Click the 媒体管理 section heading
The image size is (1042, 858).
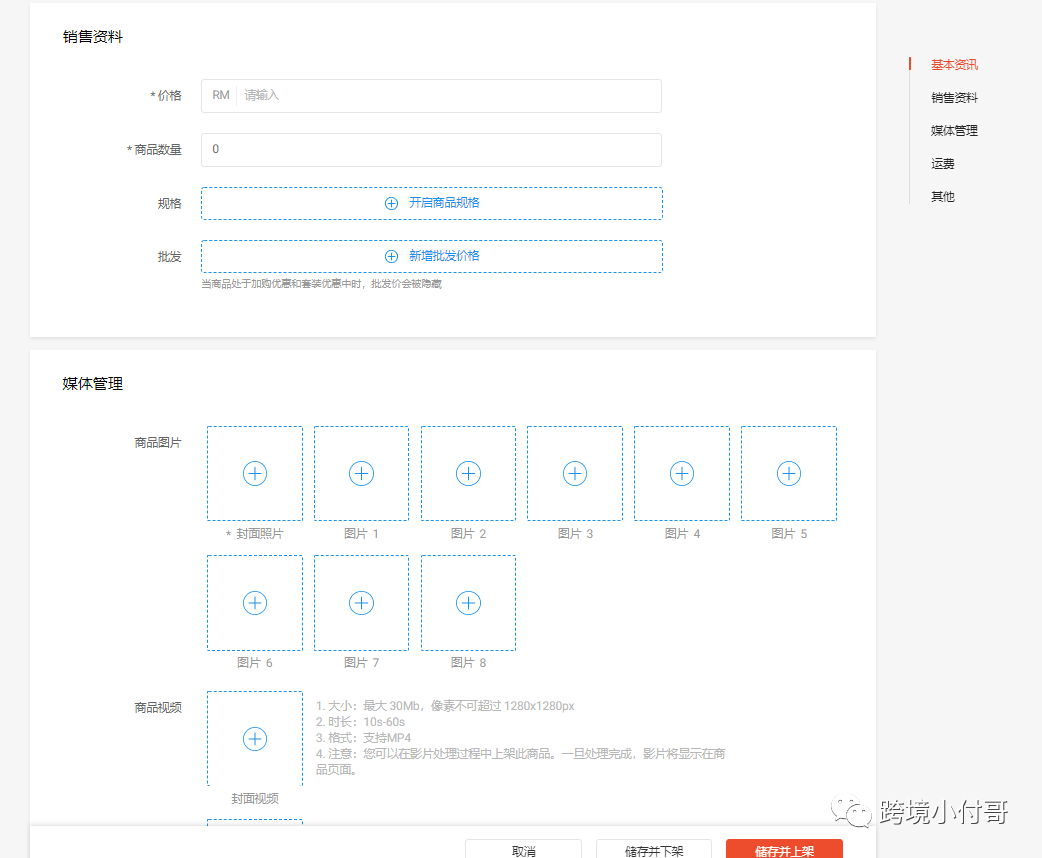92,383
